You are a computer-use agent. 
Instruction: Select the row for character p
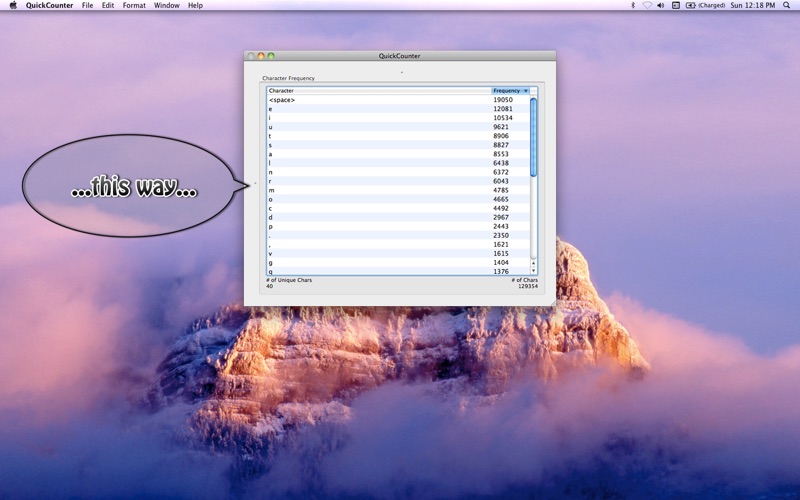pyautogui.click(x=398, y=227)
